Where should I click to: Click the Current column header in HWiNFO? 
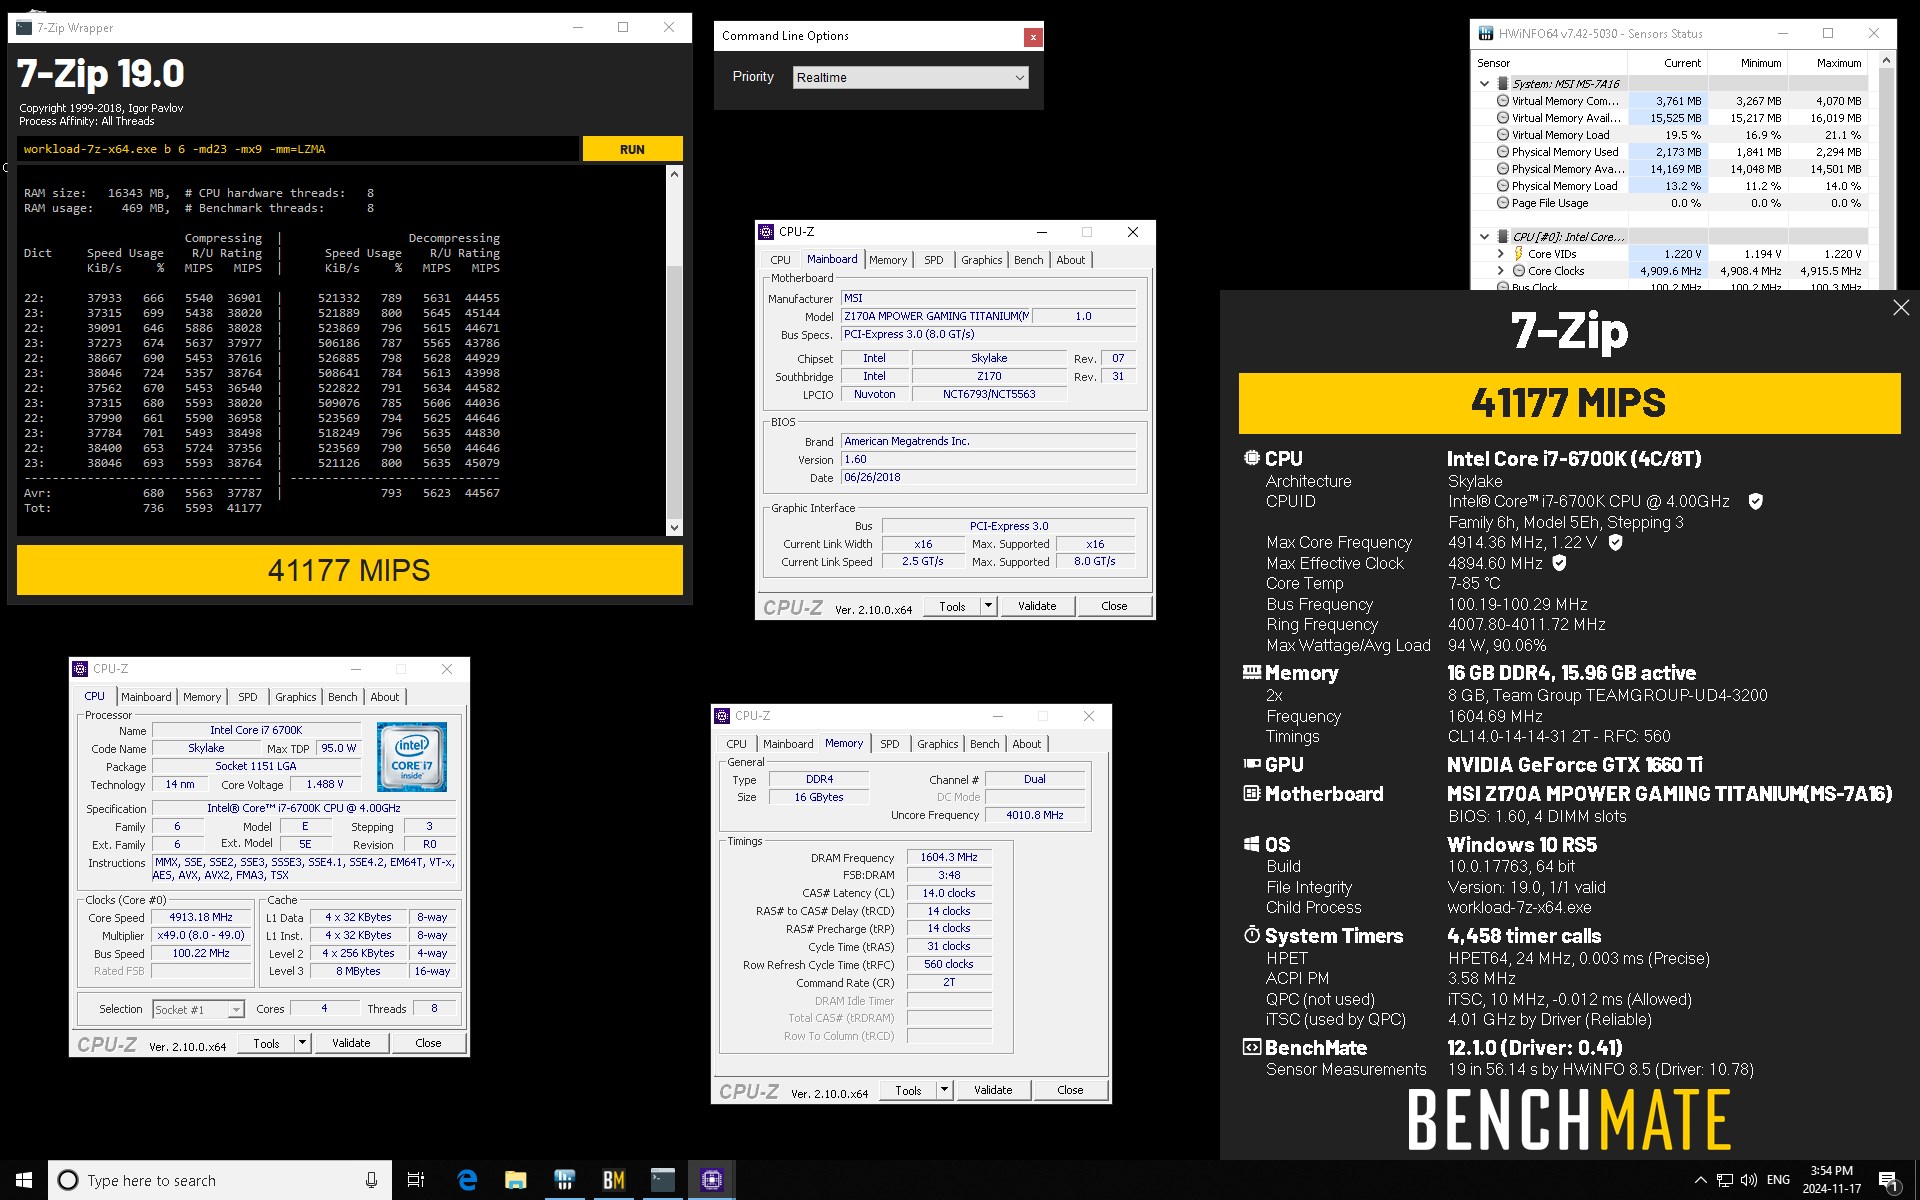point(1681,63)
